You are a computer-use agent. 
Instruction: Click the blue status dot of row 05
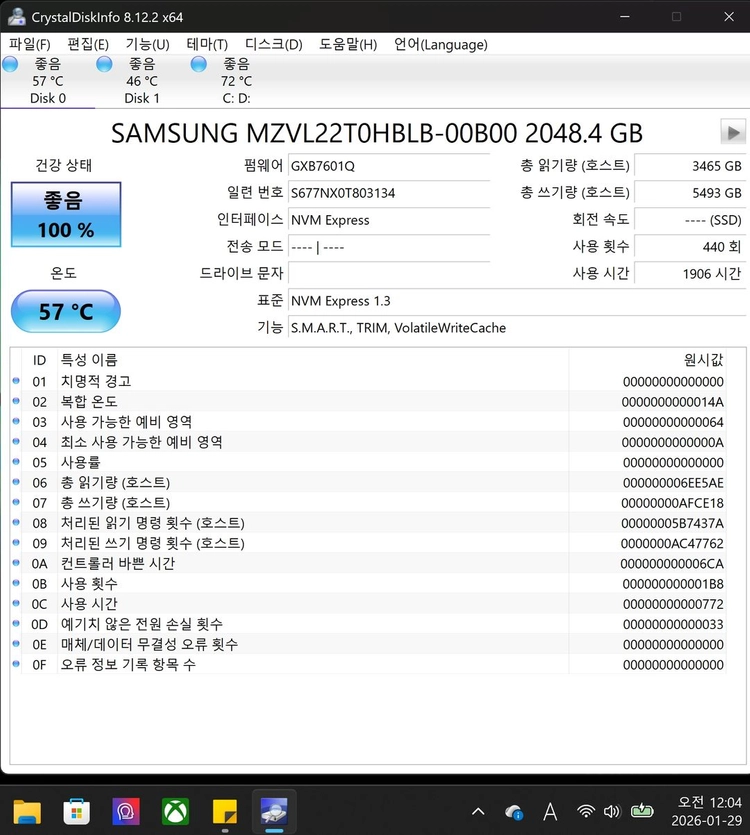pos(16,462)
